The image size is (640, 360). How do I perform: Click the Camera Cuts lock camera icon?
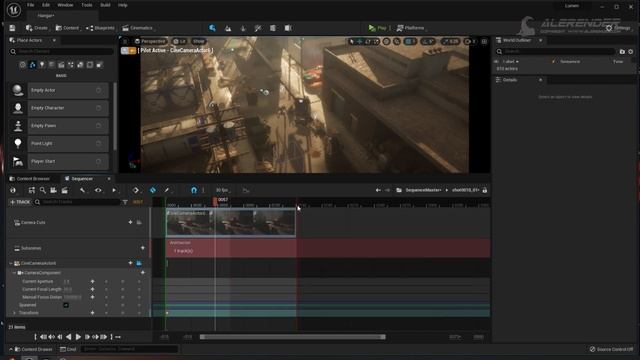(139, 222)
